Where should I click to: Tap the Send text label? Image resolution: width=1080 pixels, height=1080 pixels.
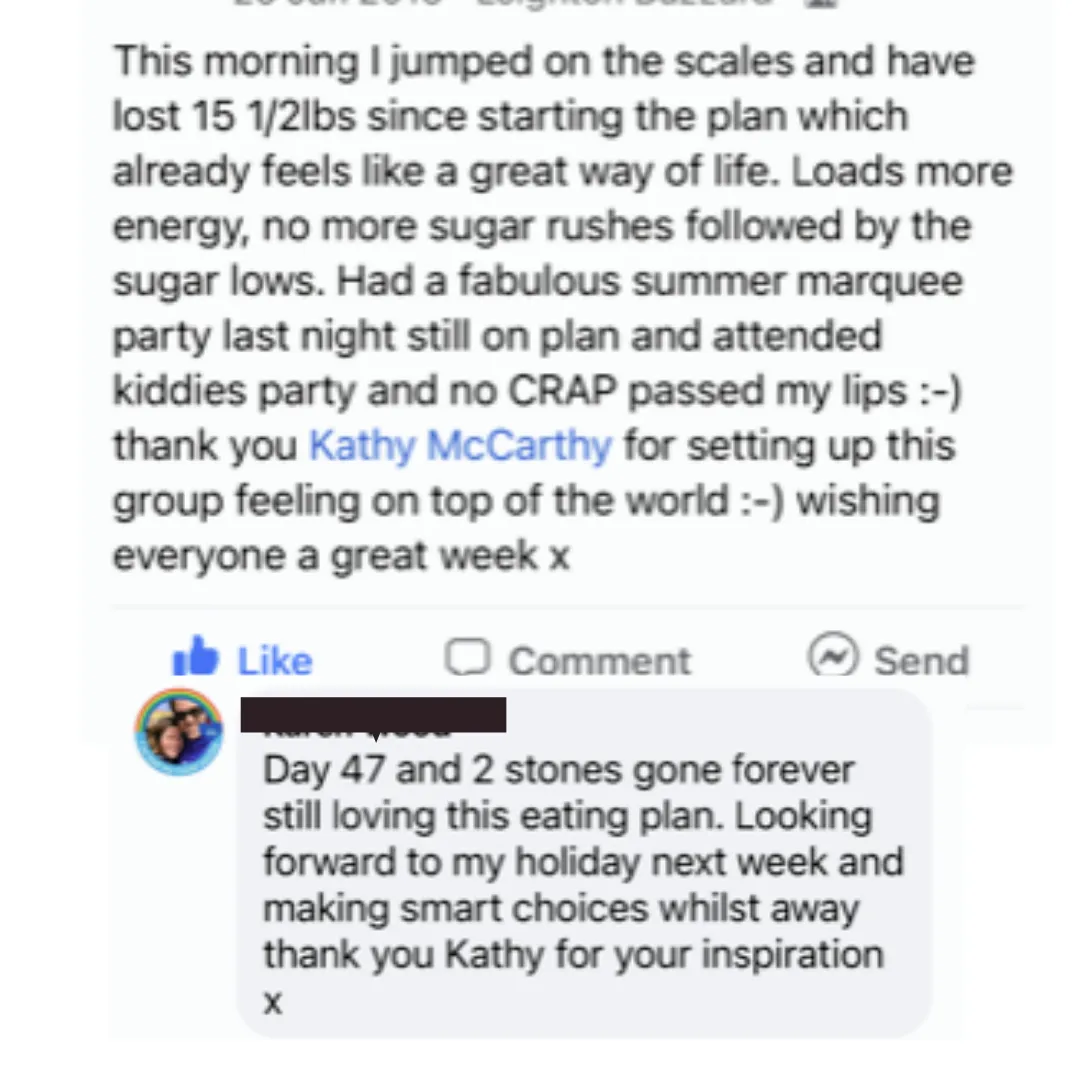pos(922,661)
